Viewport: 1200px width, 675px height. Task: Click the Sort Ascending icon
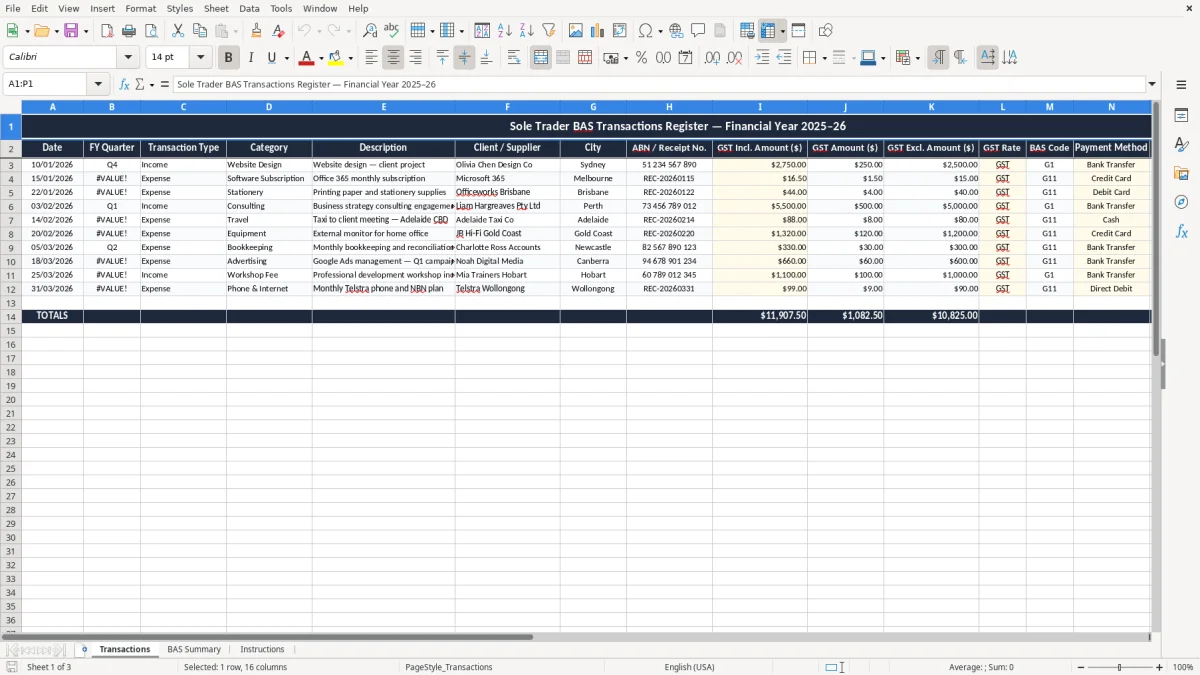pyautogui.click(x=504, y=31)
